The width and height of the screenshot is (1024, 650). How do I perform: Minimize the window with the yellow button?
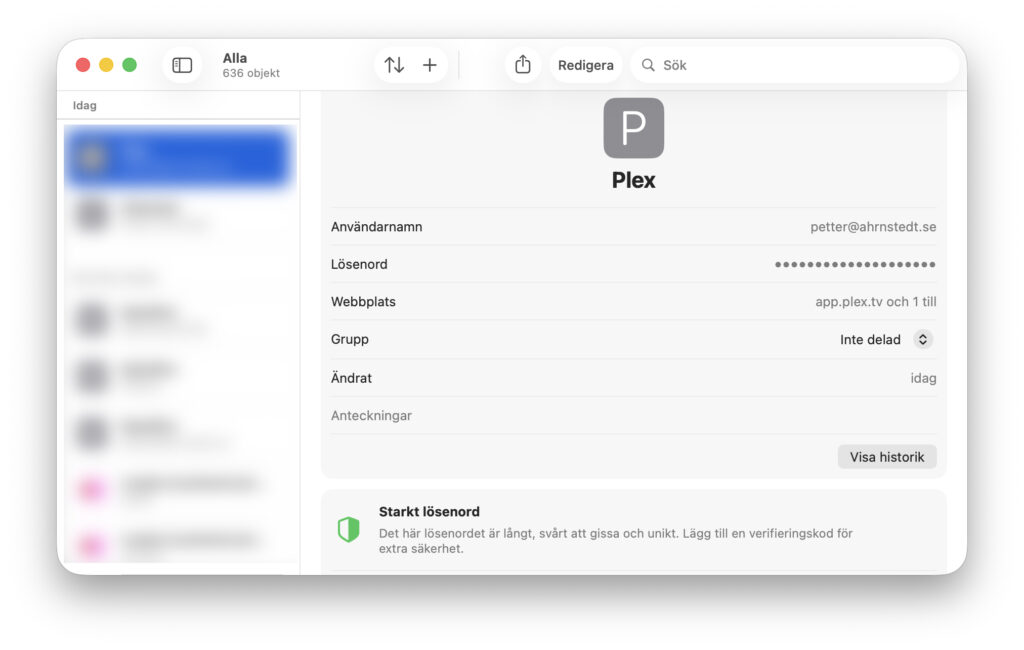click(x=106, y=65)
